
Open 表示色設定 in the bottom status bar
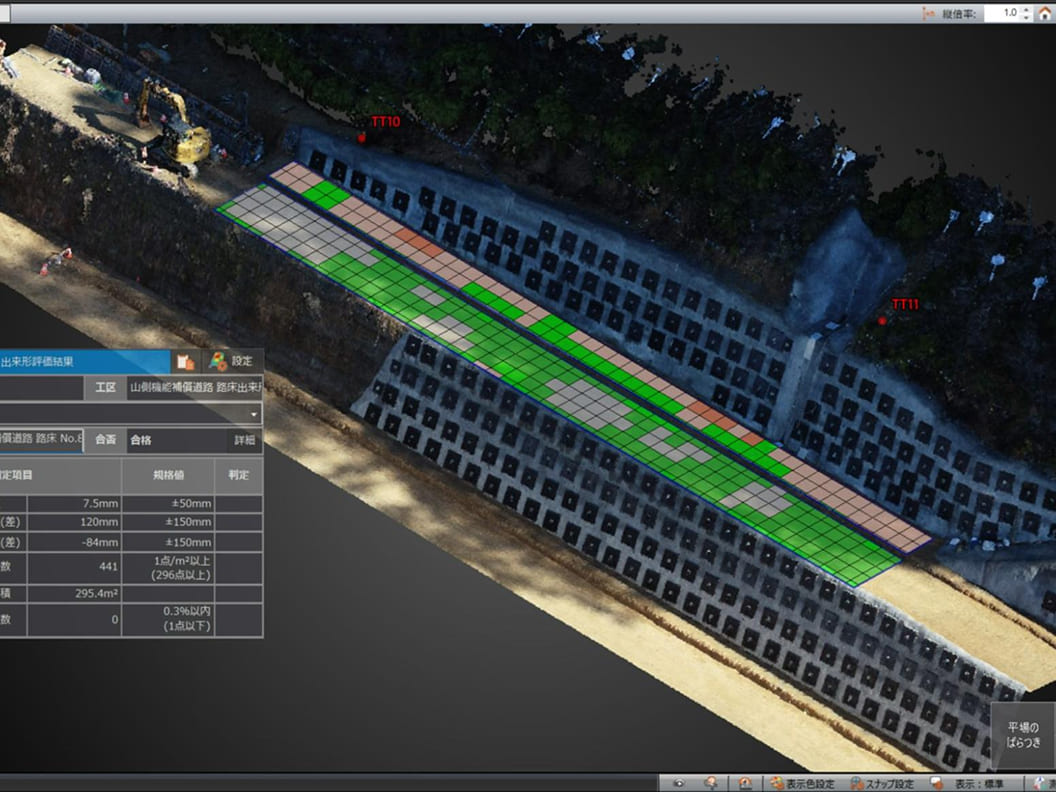click(802, 783)
